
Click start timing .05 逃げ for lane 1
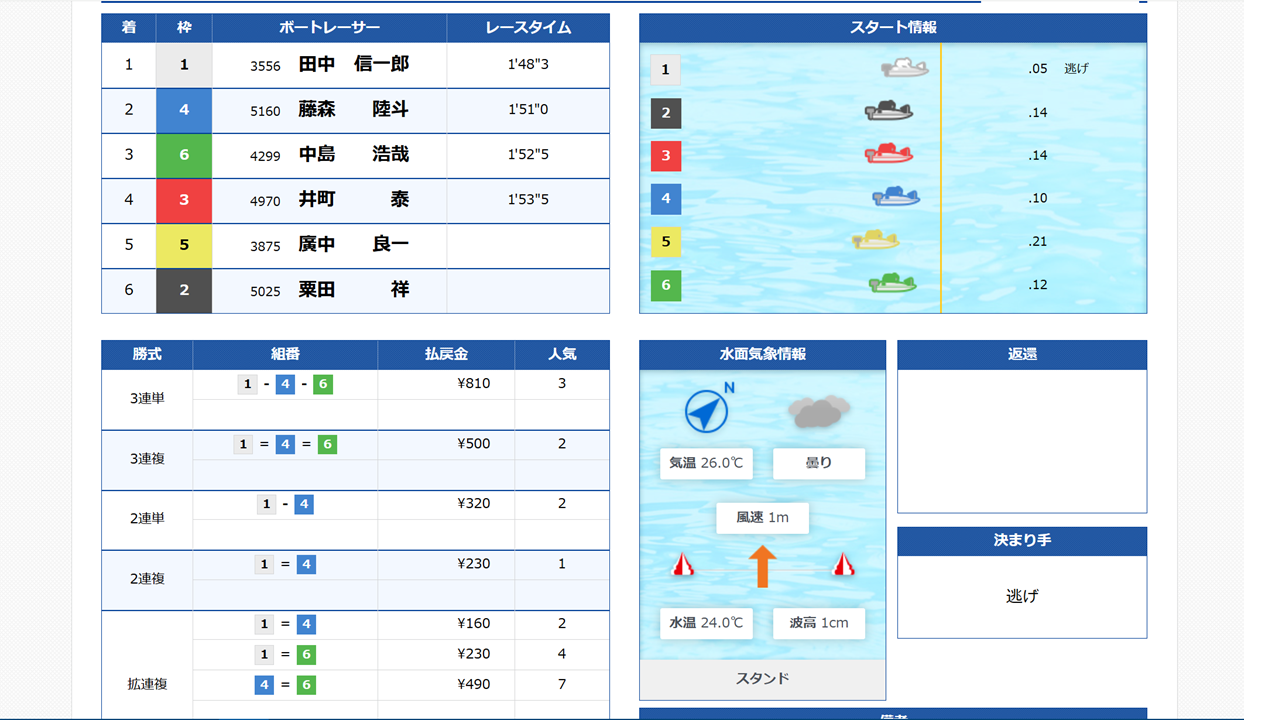coord(1058,69)
